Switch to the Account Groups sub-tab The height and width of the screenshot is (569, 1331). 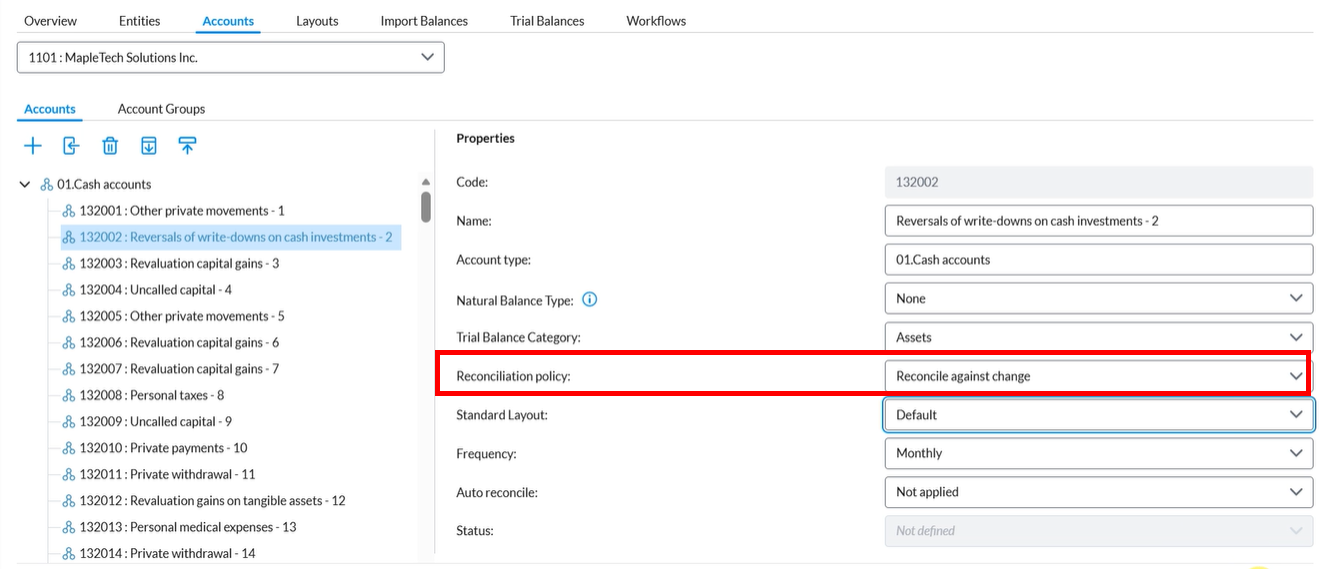[161, 109]
